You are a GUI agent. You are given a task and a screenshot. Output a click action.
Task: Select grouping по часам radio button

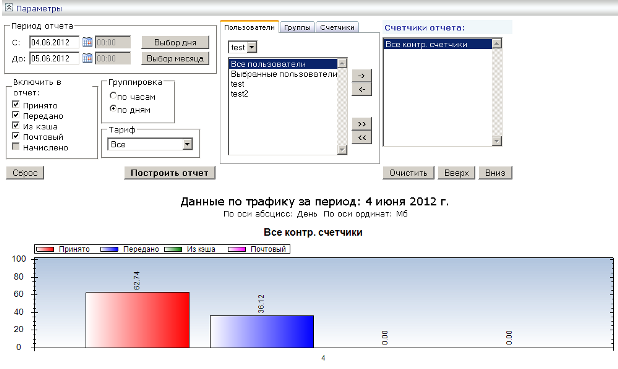coord(113,95)
